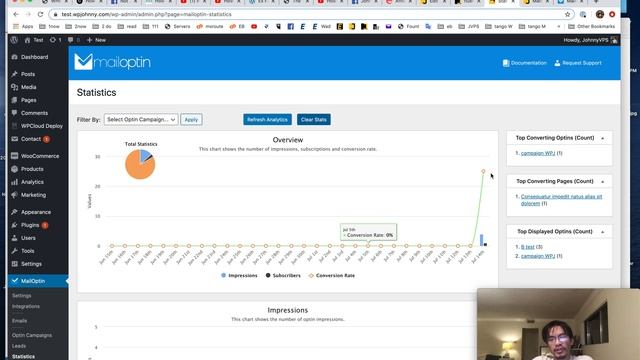This screenshot has width=640, height=360.
Task: Open the Request Support link
Action: (x=578, y=63)
